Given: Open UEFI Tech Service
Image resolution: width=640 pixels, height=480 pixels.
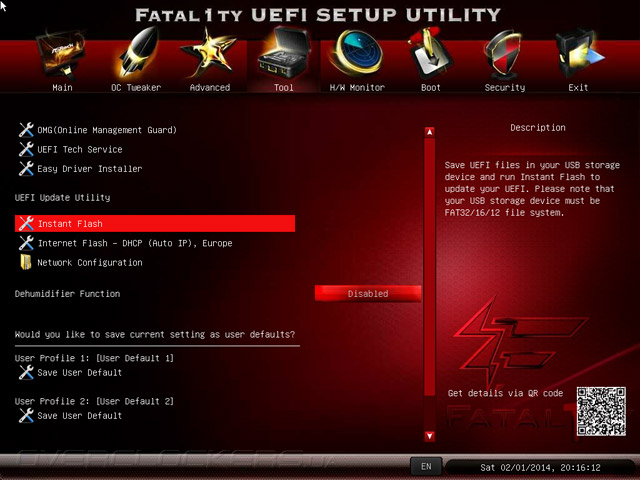Looking at the screenshot, I should [x=80, y=149].
